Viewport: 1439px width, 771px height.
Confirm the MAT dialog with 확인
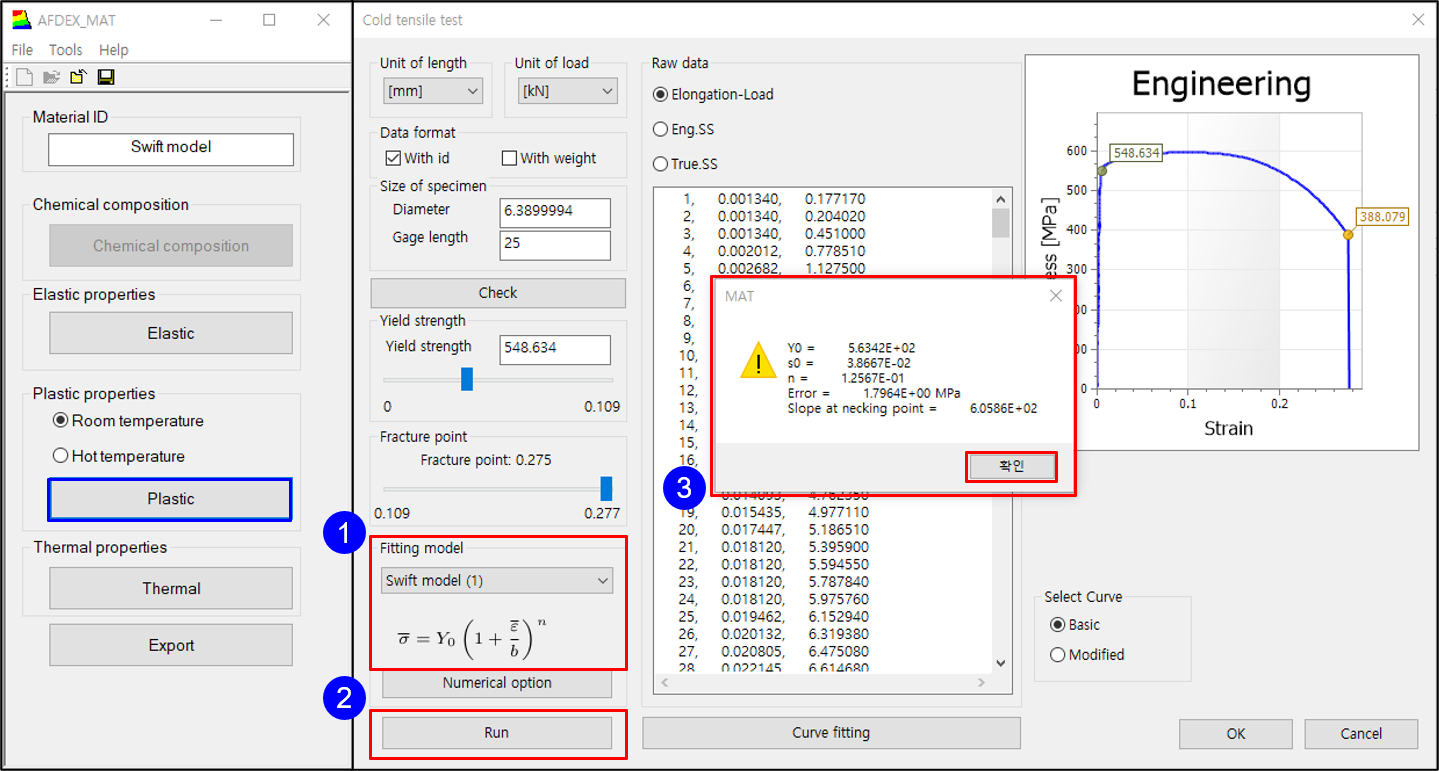pyautogui.click(x=1011, y=467)
